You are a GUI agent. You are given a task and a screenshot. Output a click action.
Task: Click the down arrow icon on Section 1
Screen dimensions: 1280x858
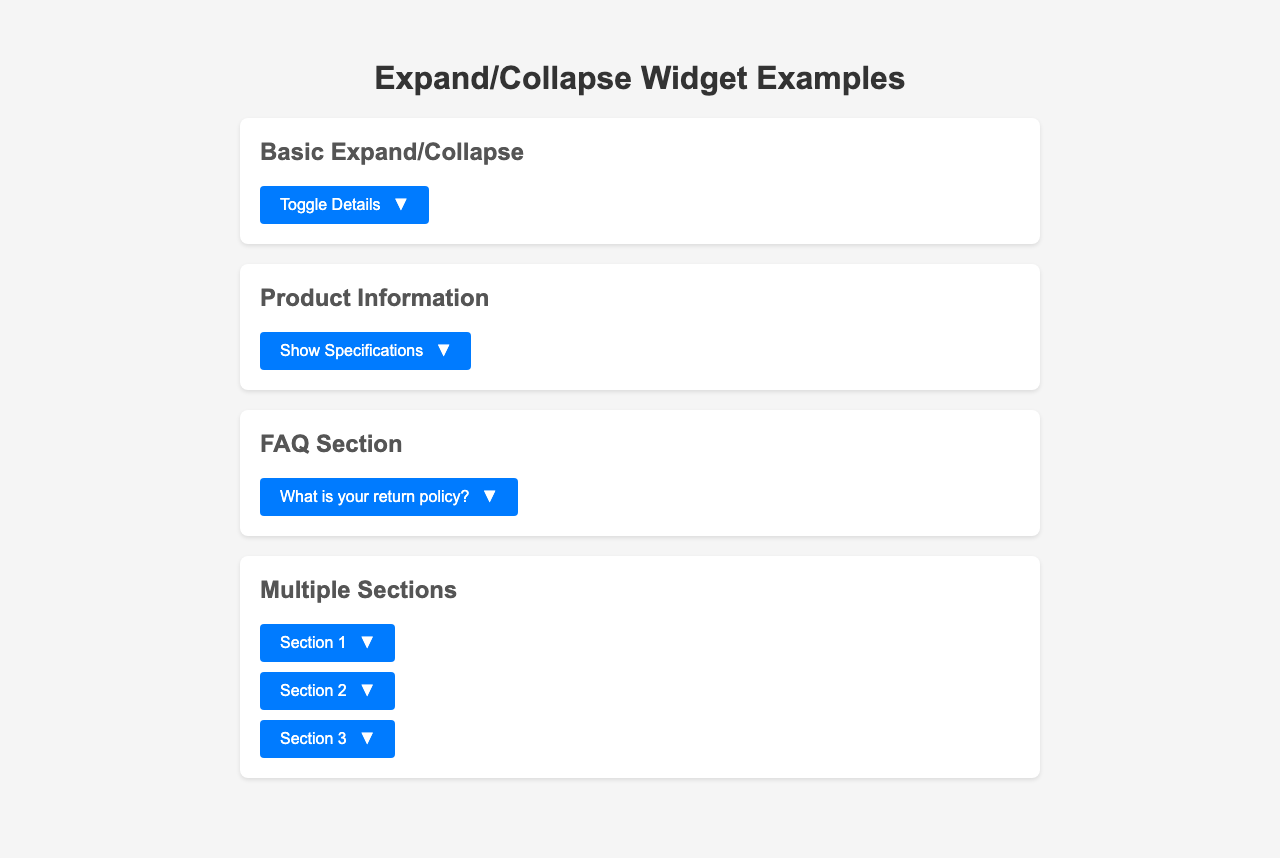(x=367, y=642)
